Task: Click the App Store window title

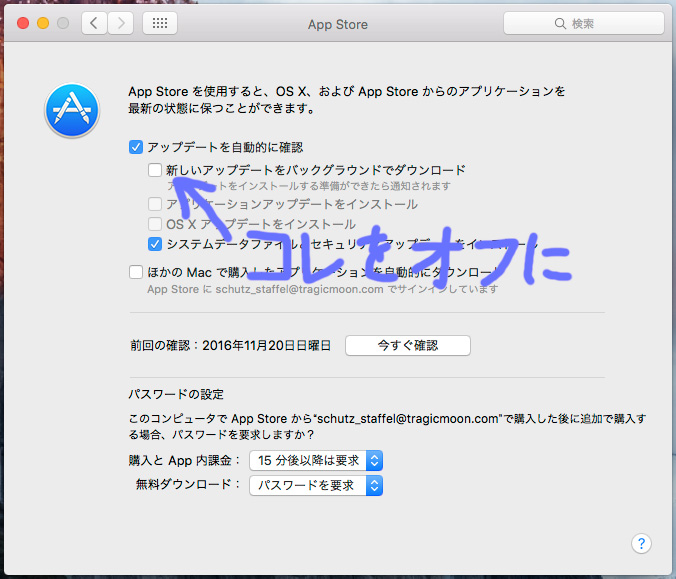Action: pyautogui.click(x=338, y=25)
